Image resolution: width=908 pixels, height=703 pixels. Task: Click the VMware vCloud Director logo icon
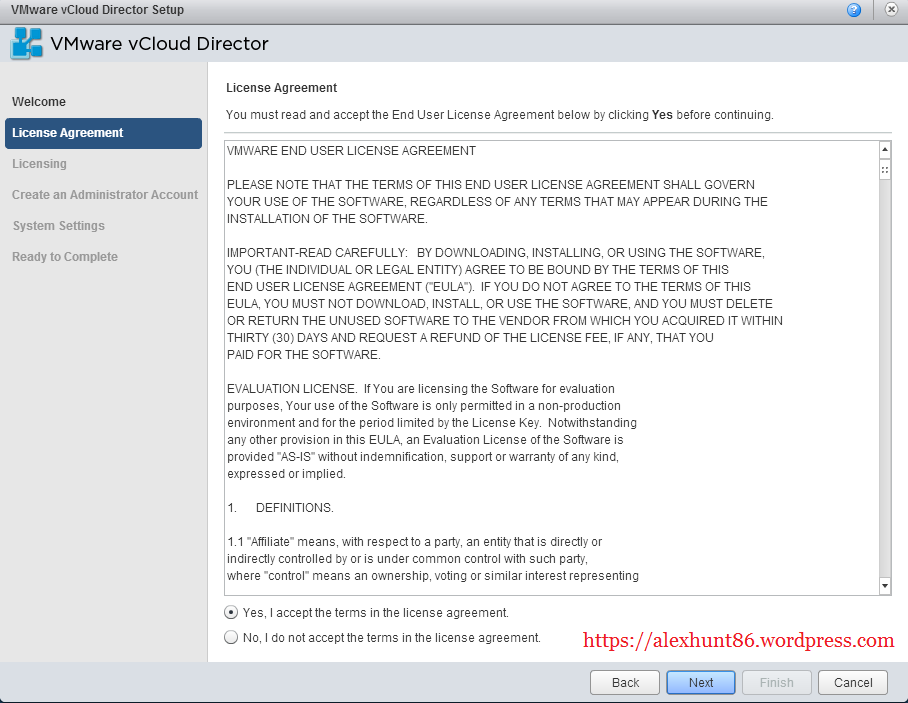pos(27,44)
